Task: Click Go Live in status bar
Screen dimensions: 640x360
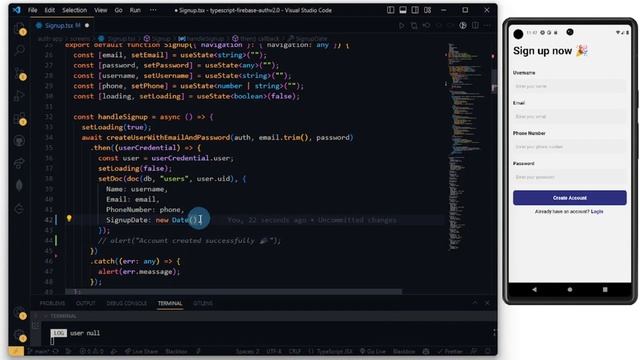Action: [373, 351]
